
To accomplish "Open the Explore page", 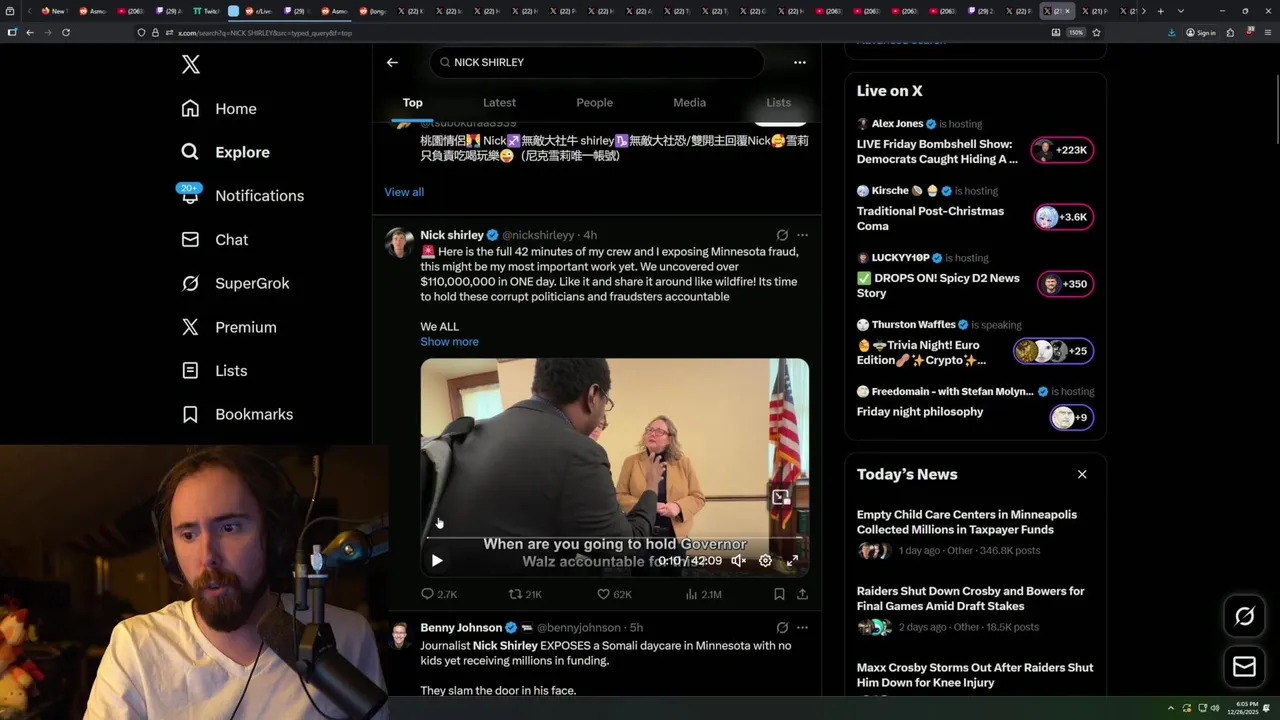I will tap(225, 152).
